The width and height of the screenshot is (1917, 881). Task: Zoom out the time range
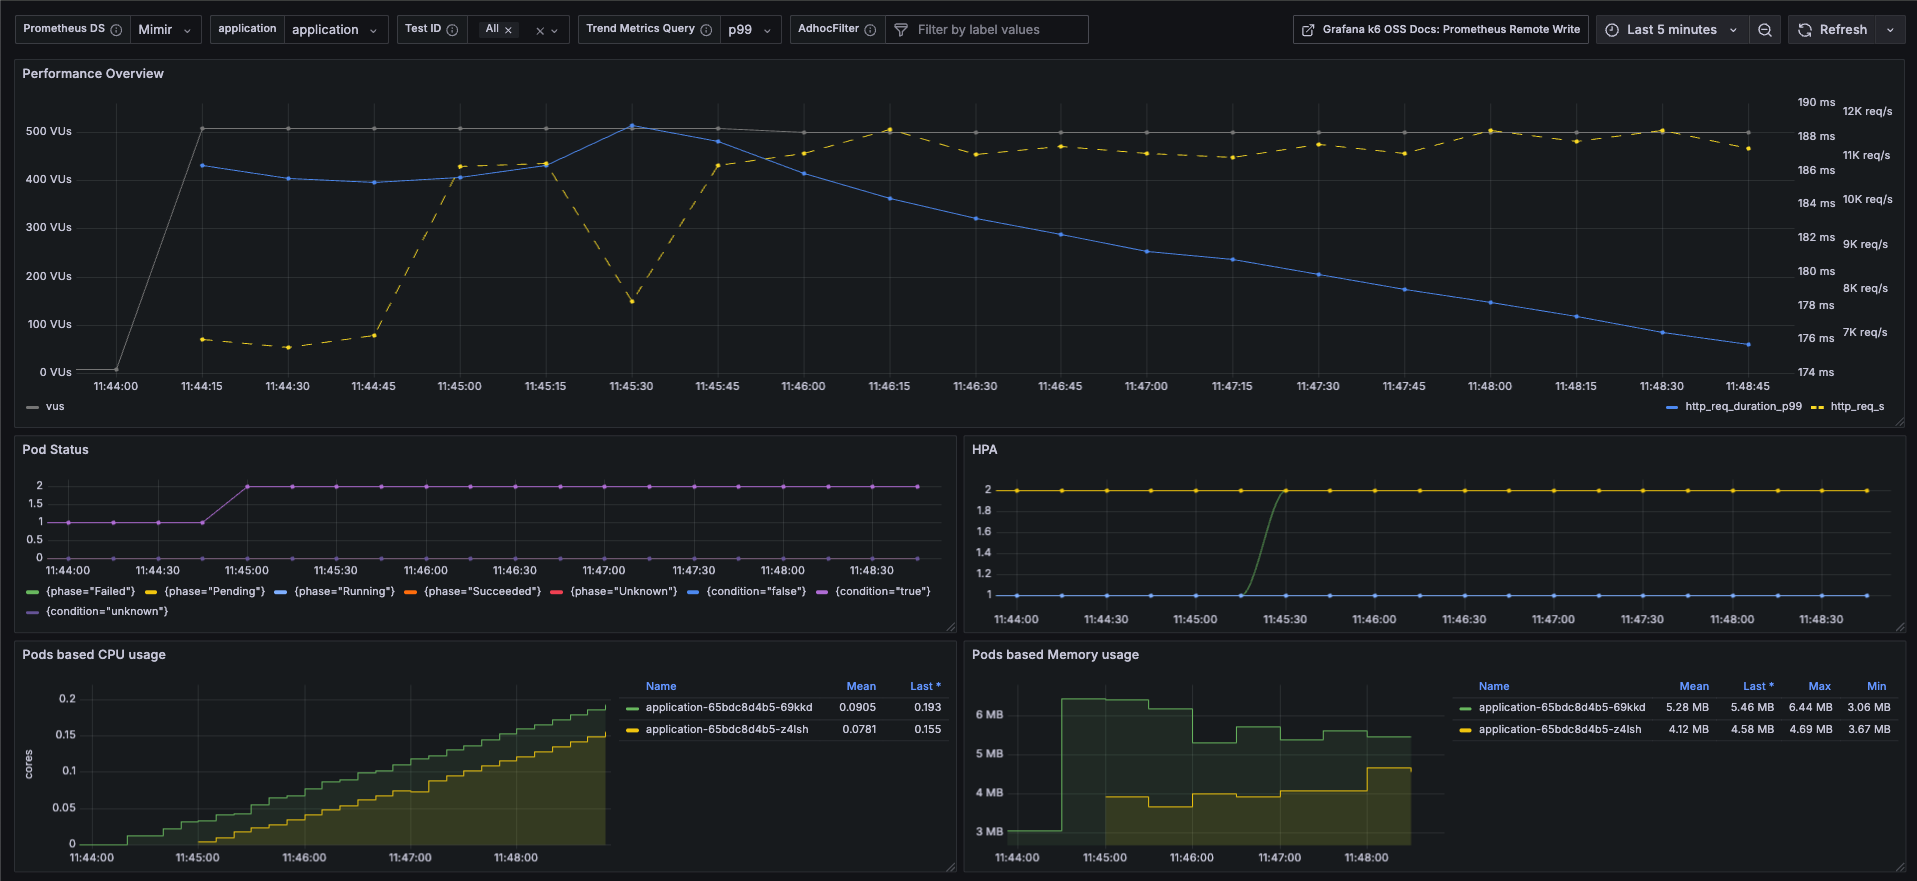(1765, 30)
